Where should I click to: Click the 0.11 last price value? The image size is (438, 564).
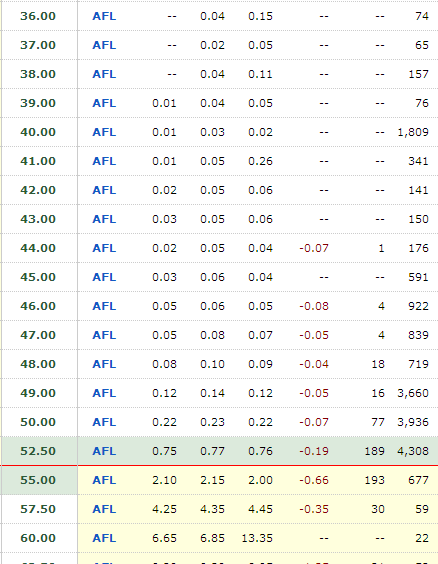260,74
